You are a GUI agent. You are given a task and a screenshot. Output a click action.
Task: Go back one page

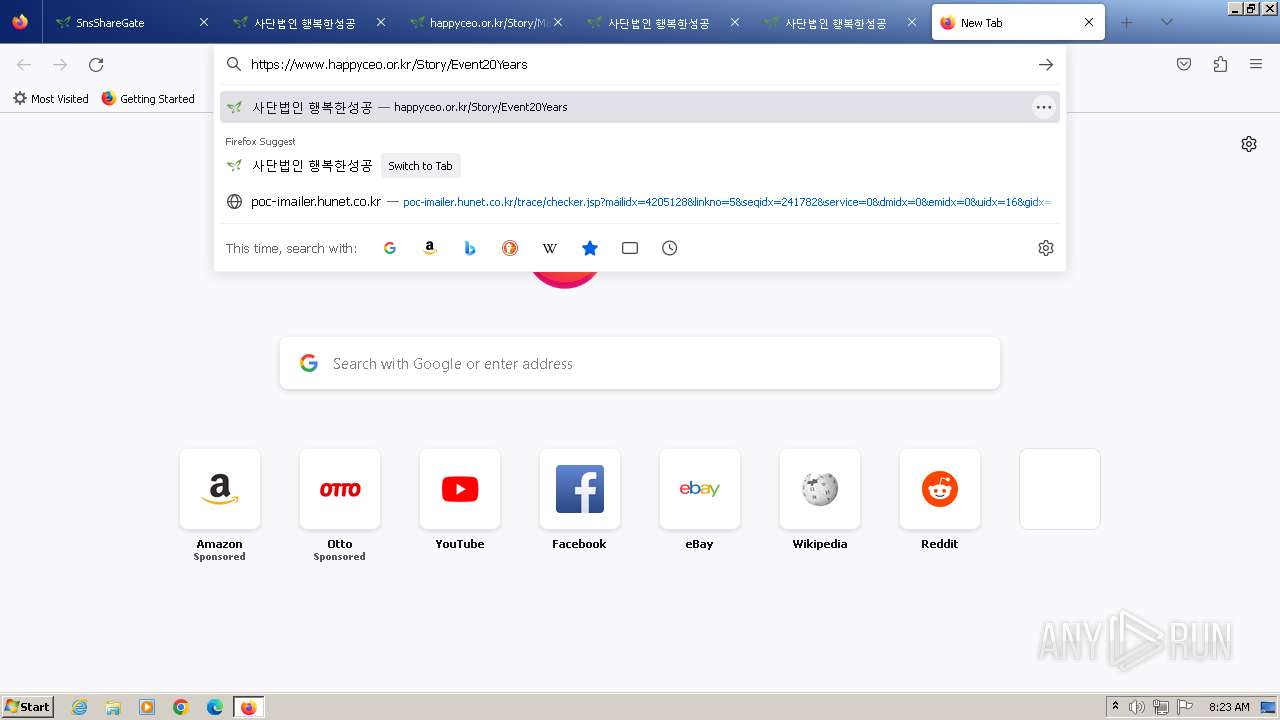24,64
